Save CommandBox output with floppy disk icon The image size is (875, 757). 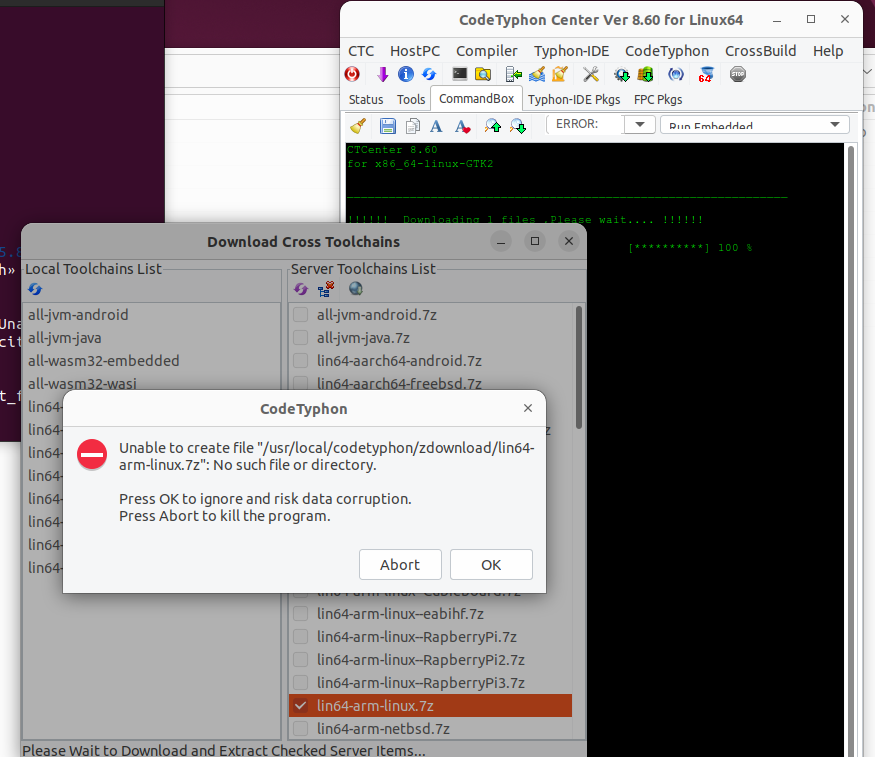click(x=388, y=126)
